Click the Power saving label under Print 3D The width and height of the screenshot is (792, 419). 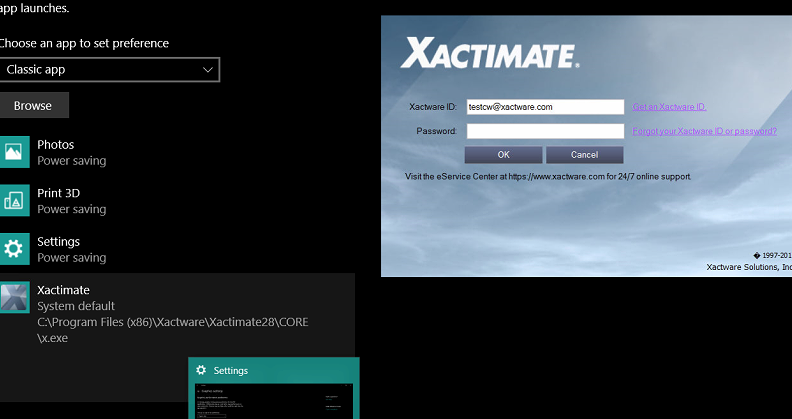tap(72, 210)
